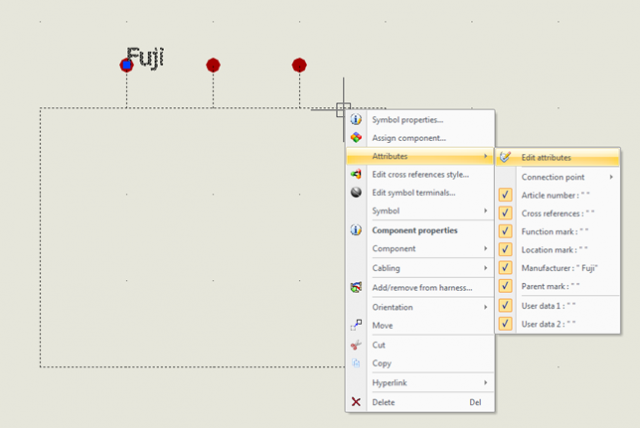Click the Copy pages icon
The width and height of the screenshot is (640, 428).
[x=356, y=363]
